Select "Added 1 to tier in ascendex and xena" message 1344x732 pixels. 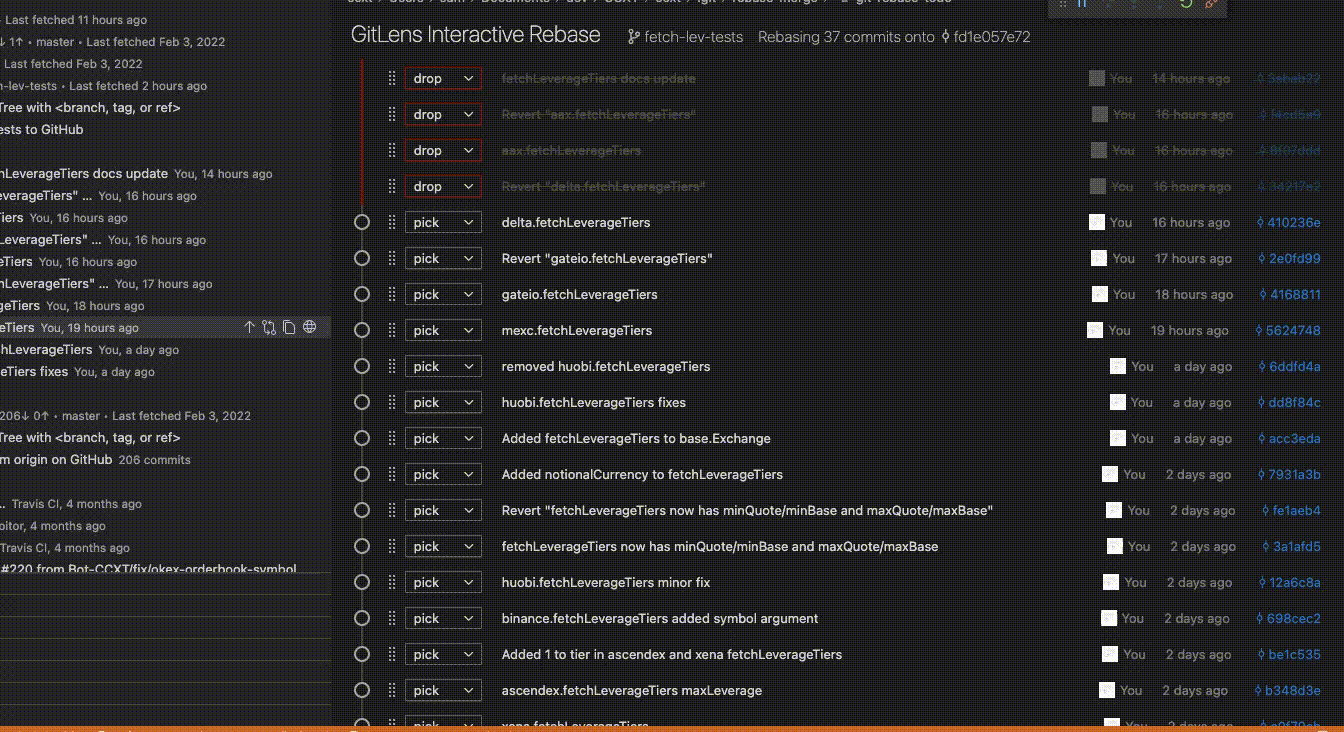(672, 654)
